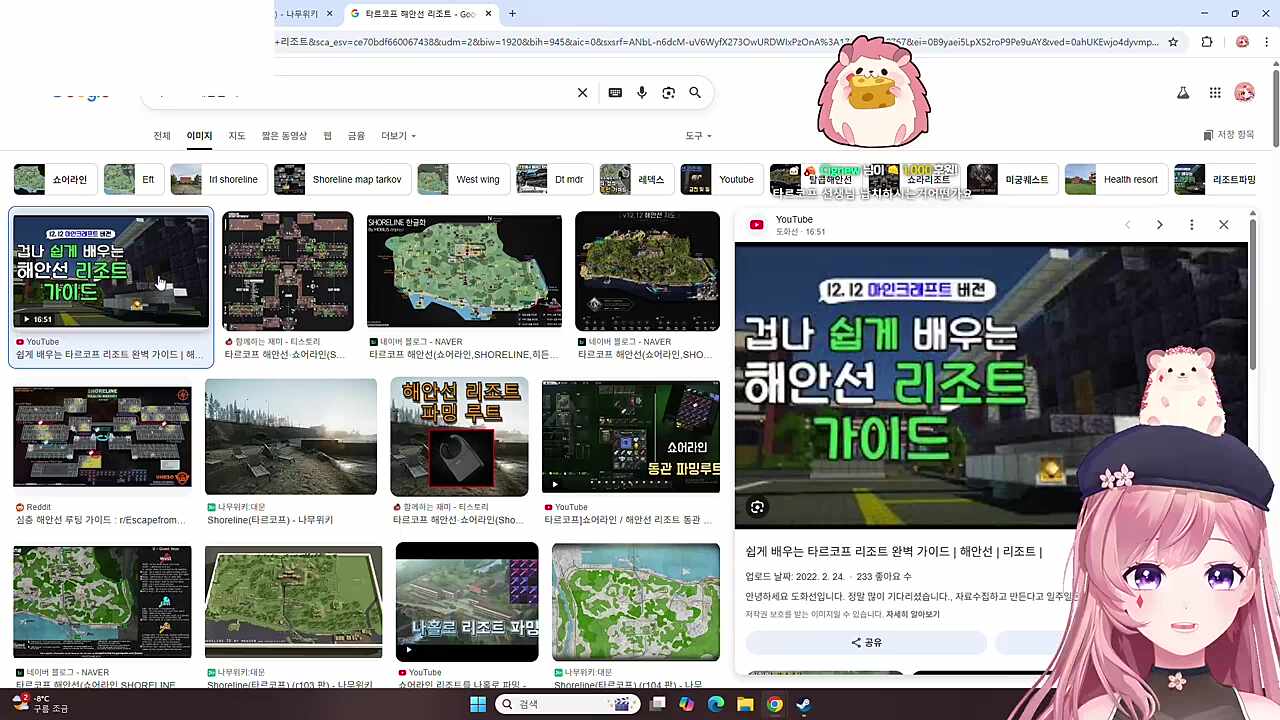Open Chrome extensions puzzle icon
This screenshot has width=1280, height=720.
click(x=1207, y=42)
